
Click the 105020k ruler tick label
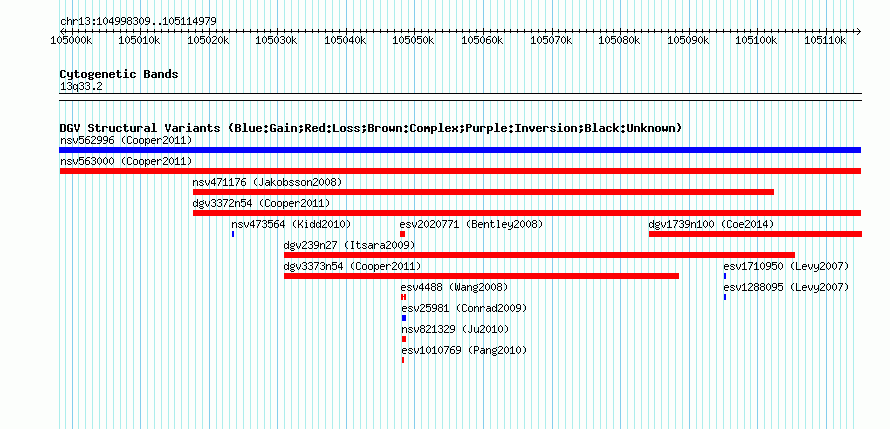[x=209, y=40]
